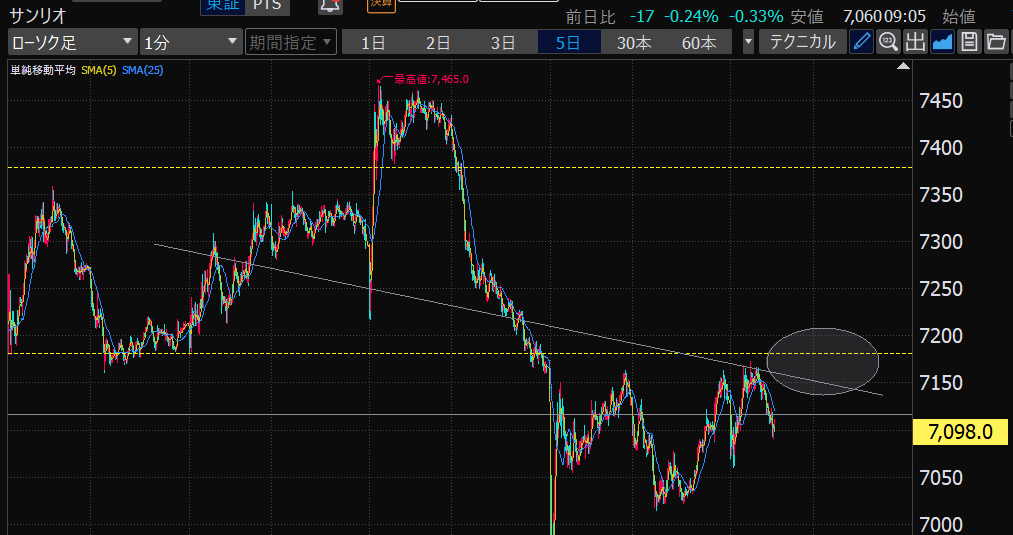Select the pencil drawing tool icon
The height and width of the screenshot is (535, 1013).
(x=861, y=42)
